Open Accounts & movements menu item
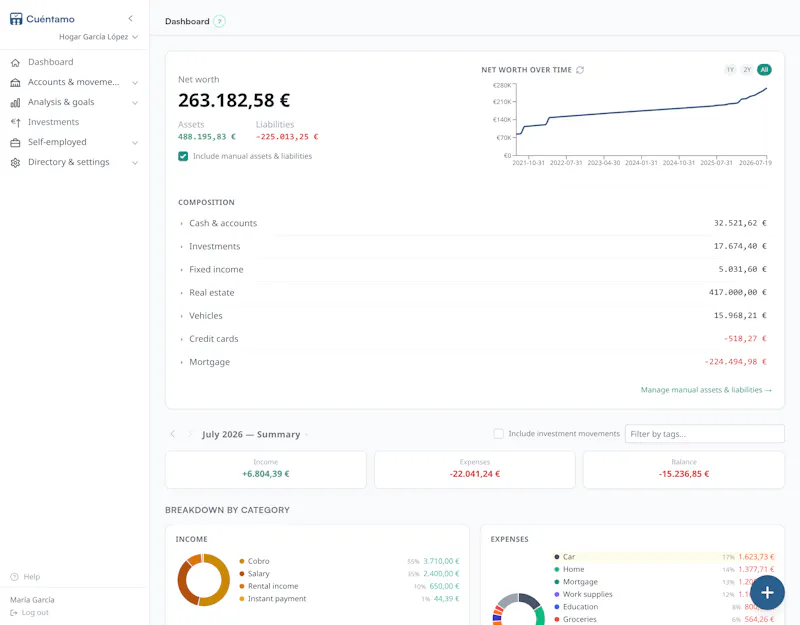Image resolution: width=800 pixels, height=625 pixels. pos(73,82)
